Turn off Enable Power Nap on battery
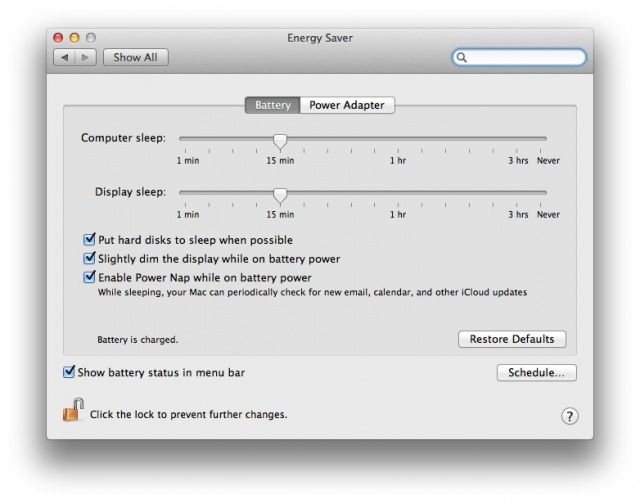Viewport: 640px width, 504px height. click(x=89, y=277)
